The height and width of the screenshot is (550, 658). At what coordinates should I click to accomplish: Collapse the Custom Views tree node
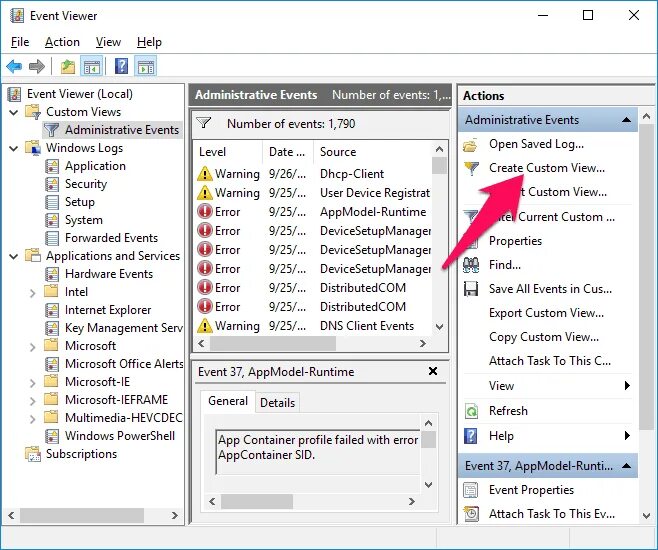point(14,112)
